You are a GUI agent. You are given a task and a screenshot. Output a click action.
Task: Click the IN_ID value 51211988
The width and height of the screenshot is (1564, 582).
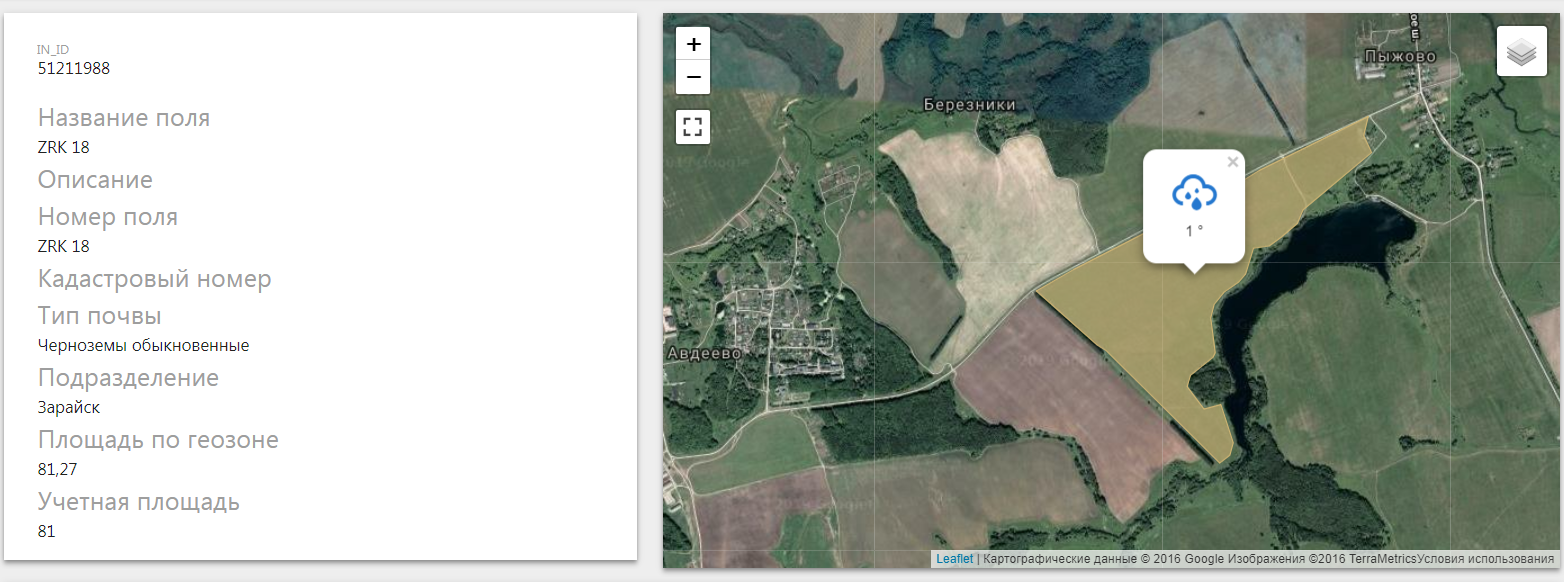coord(74,69)
